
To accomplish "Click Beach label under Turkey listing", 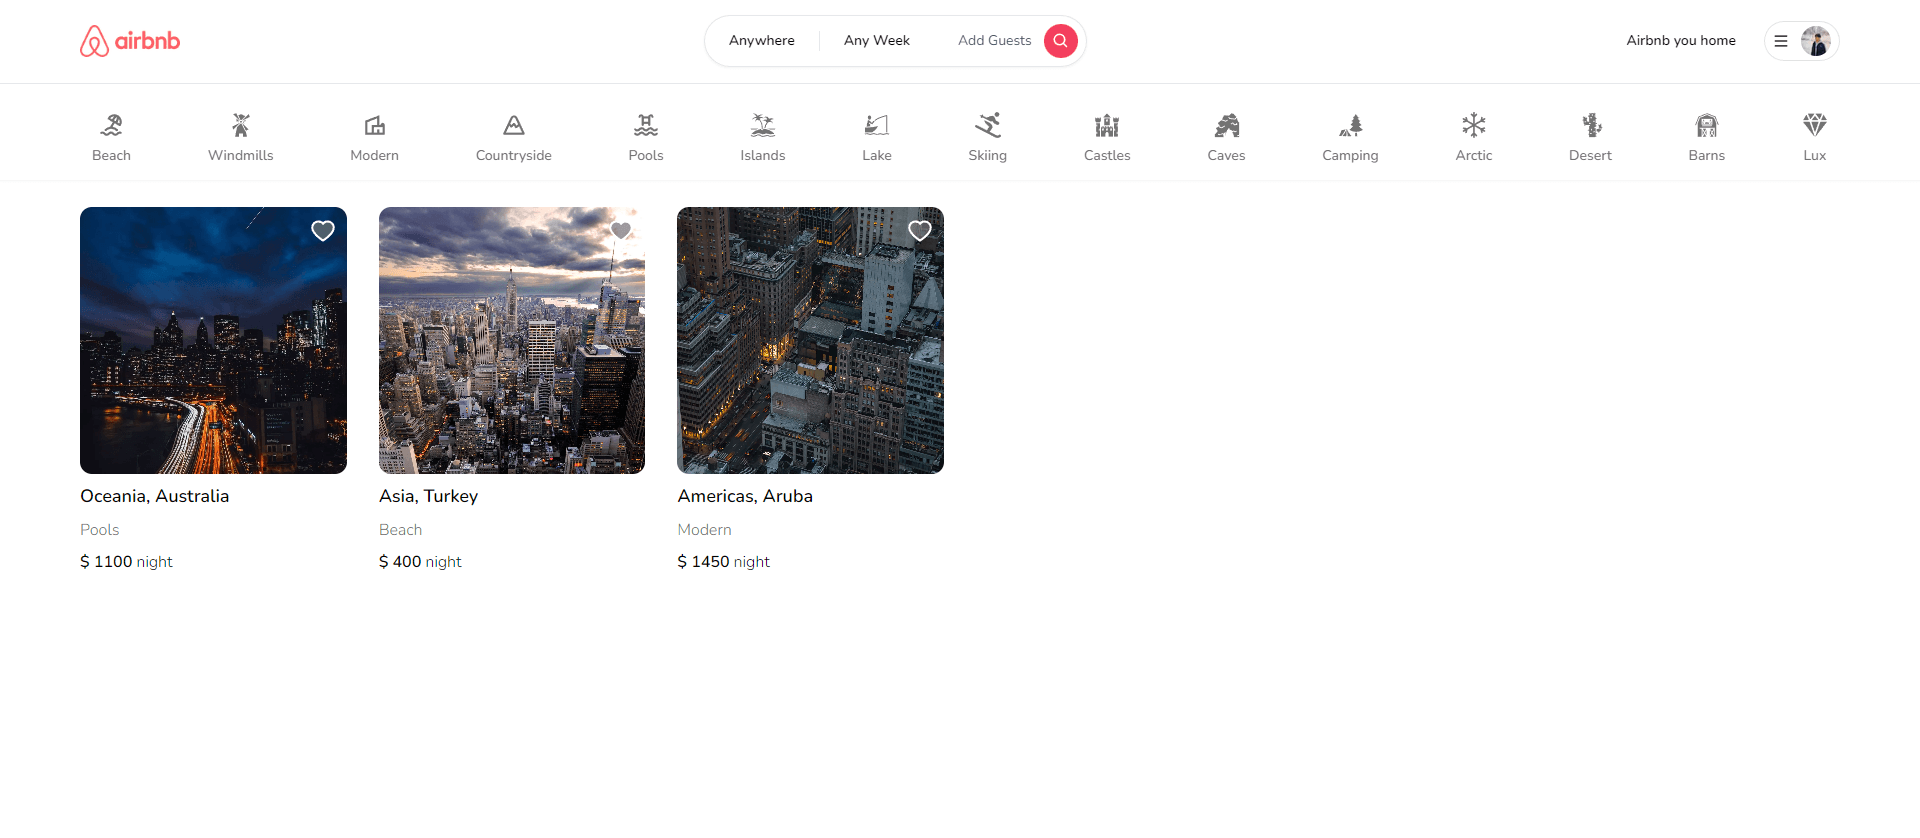I will (400, 530).
